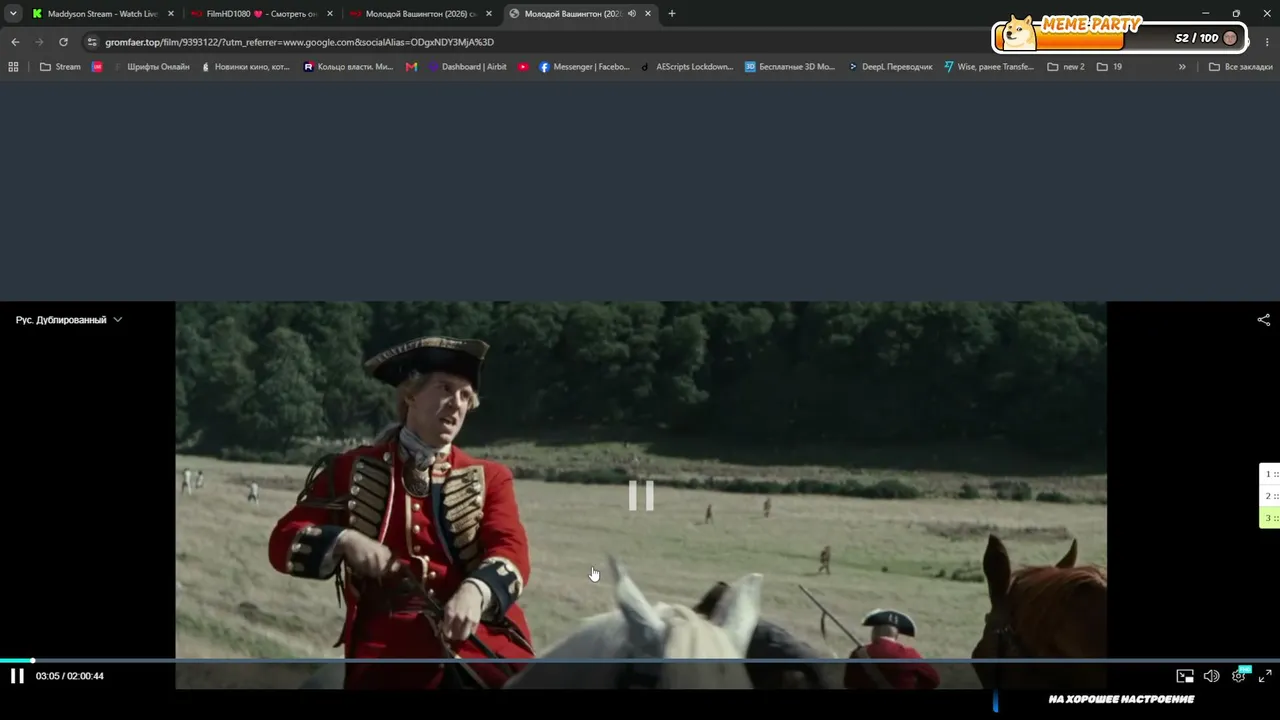Open the Messenger Facebook bookmark
The image size is (1280, 720).
(x=585, y=67)
